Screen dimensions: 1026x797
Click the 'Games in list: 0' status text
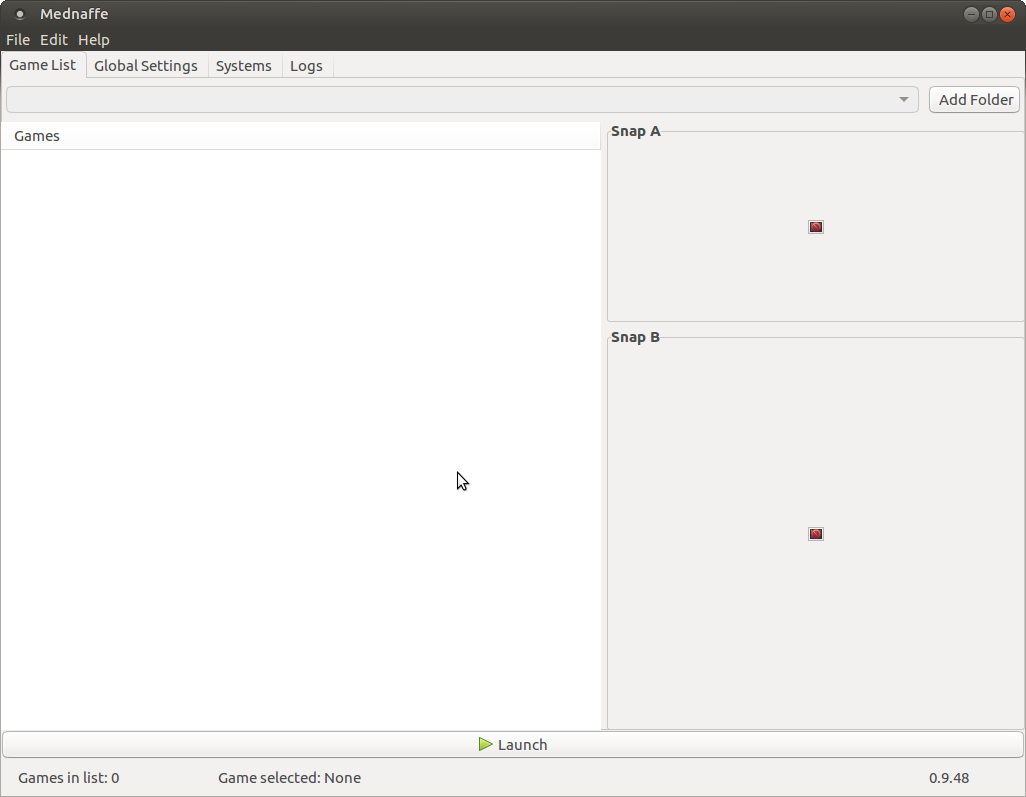tap(69, 778)
